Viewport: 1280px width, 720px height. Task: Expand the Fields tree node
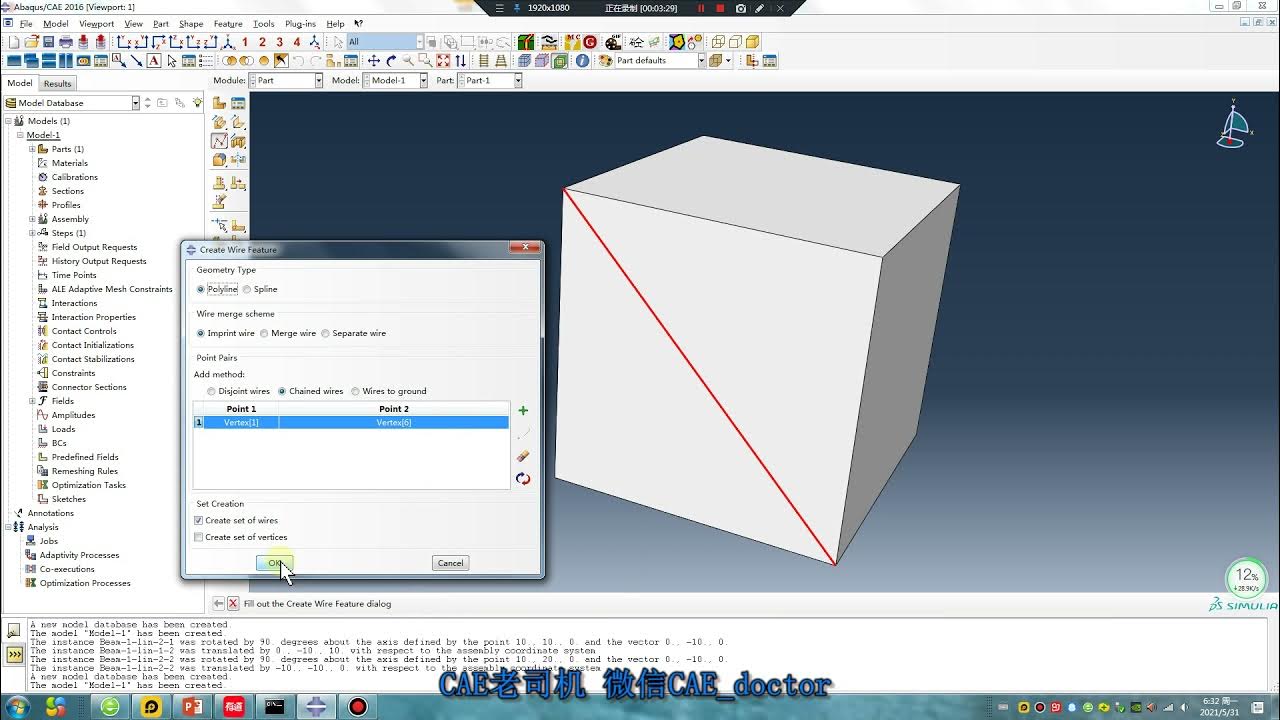click(x=32, y=401)
